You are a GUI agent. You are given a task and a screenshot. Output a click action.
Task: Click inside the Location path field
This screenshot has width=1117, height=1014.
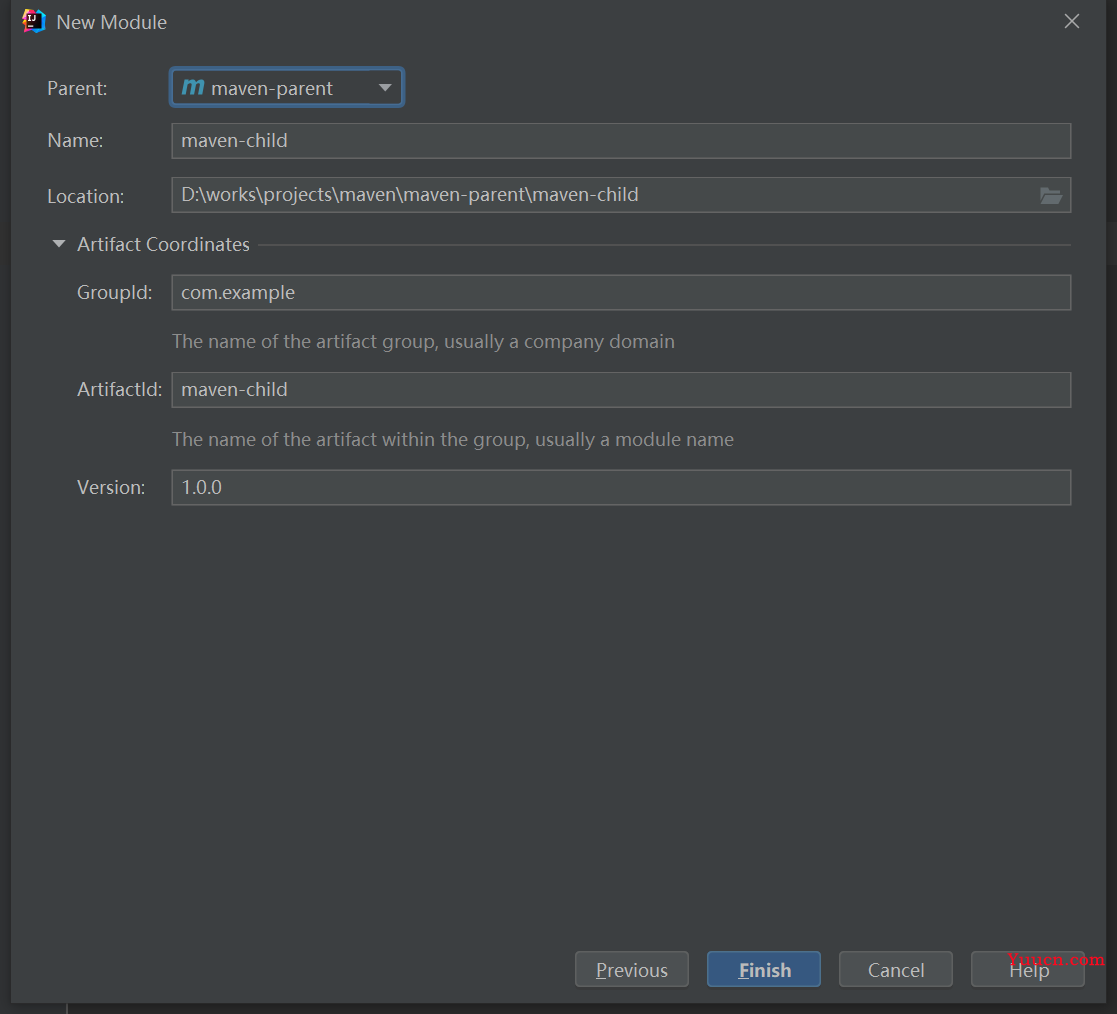click(600, 195)
